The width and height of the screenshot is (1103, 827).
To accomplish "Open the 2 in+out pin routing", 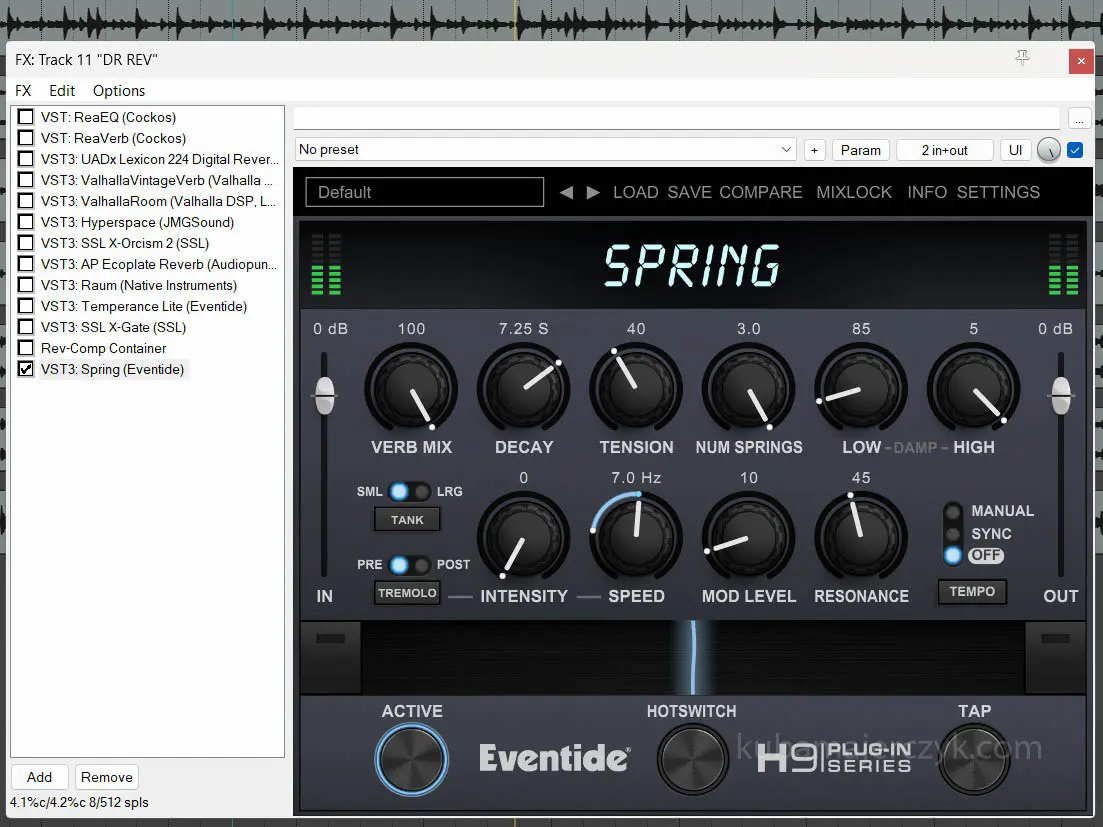I will pos(944,150).
